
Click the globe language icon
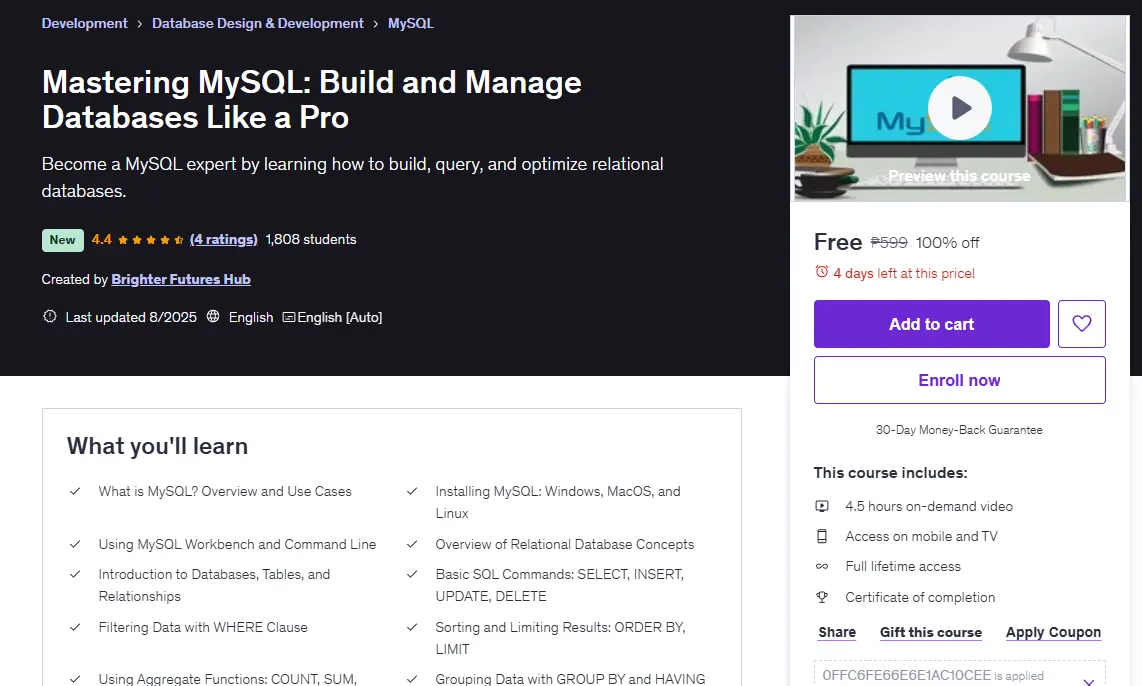[x=213, y=317]
